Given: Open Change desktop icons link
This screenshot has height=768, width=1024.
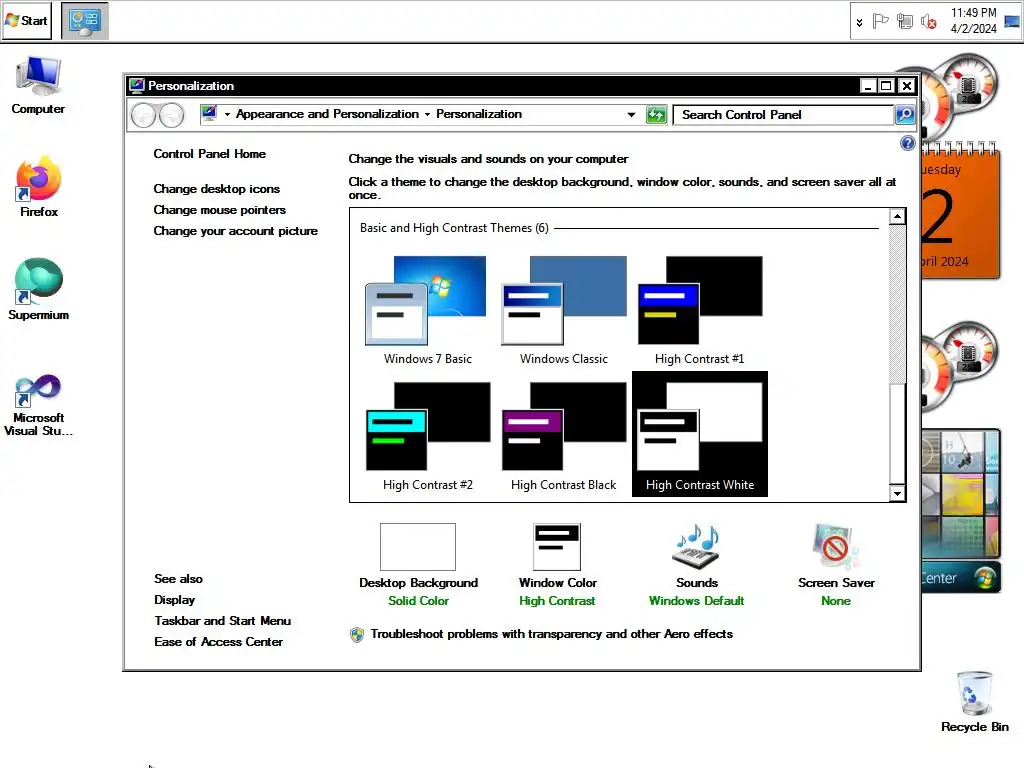Looking at the screenshot, I should pyautogui.click(x=216, y=189).
